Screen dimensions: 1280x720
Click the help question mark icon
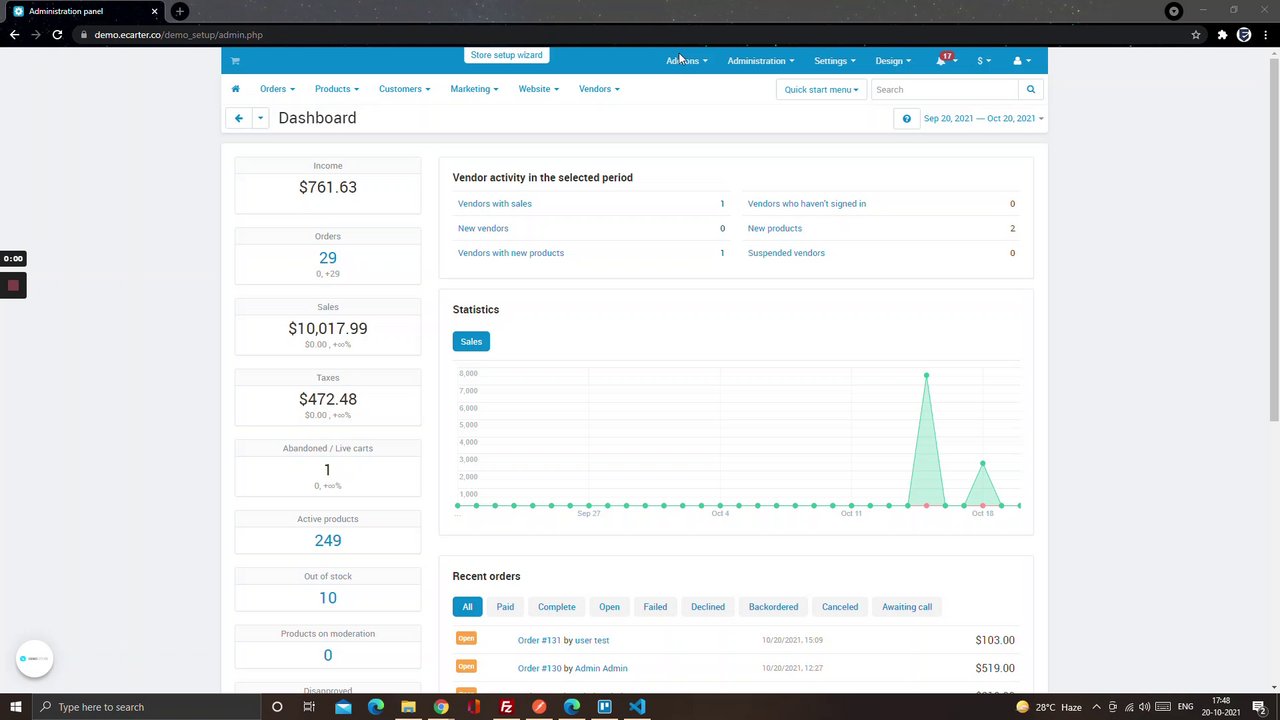point(907,118)
